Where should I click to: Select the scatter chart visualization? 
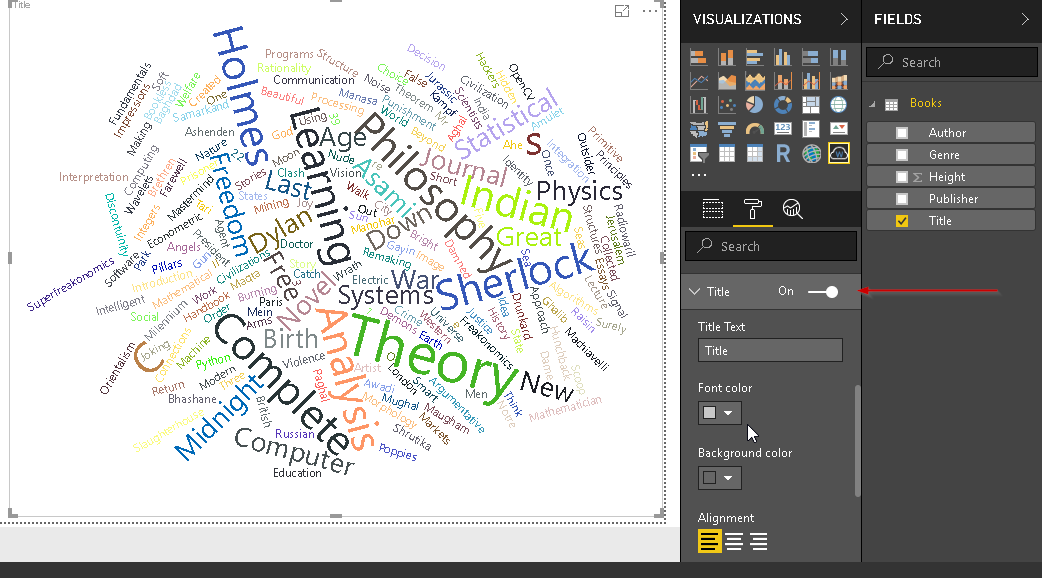726,105
